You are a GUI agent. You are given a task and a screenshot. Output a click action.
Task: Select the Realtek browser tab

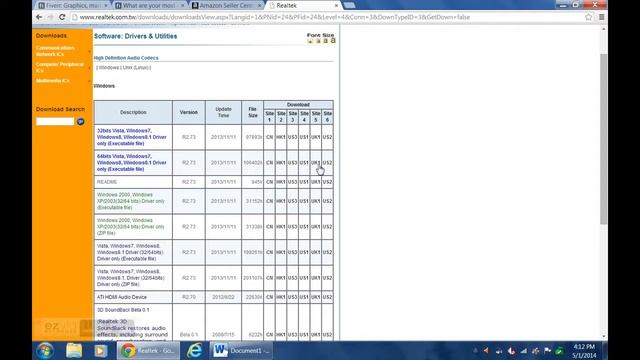[x=304, y=5]
